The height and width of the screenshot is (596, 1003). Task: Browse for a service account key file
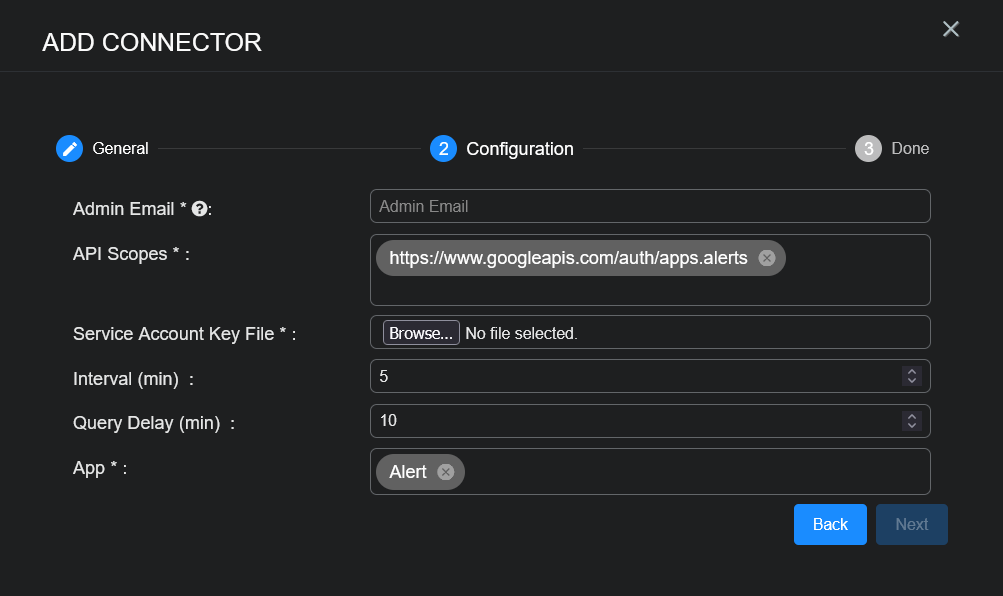(x=421, y=333)
